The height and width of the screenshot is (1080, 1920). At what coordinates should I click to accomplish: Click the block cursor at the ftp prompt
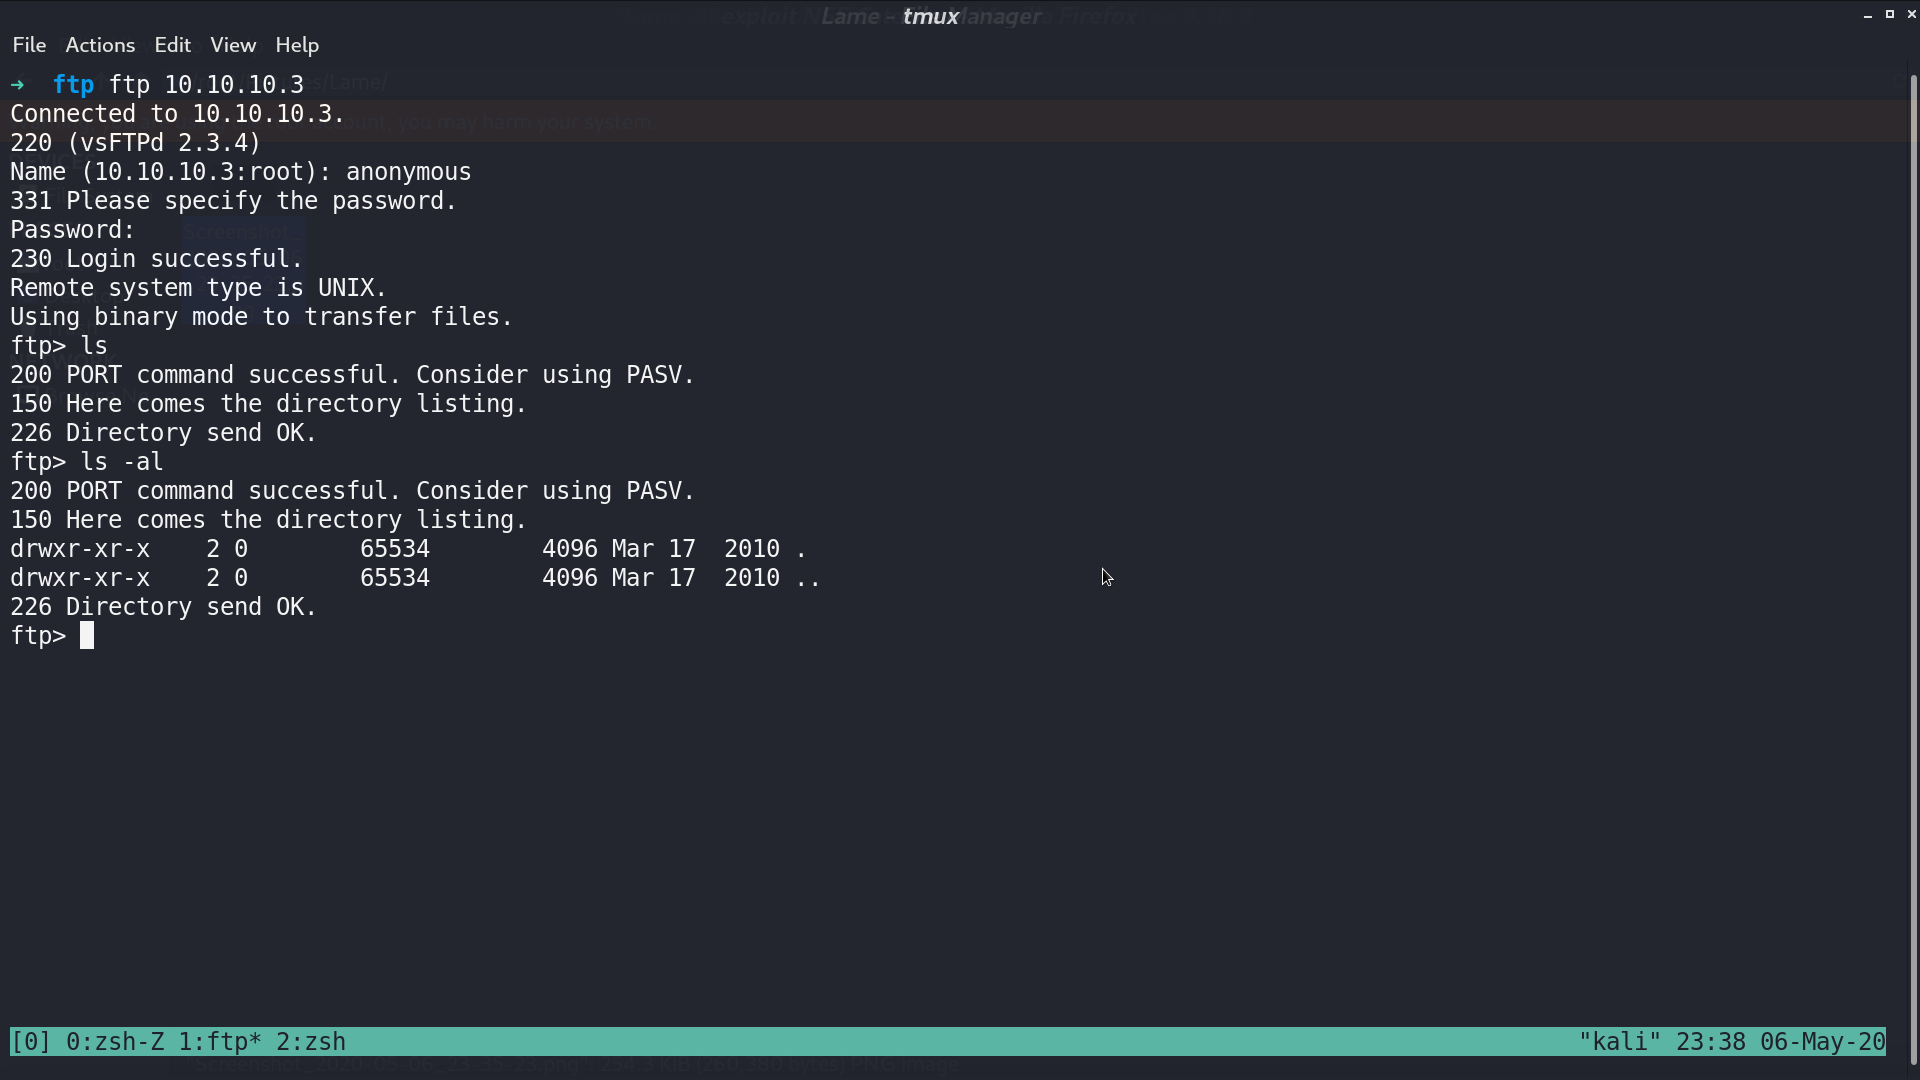click(87, 636)
